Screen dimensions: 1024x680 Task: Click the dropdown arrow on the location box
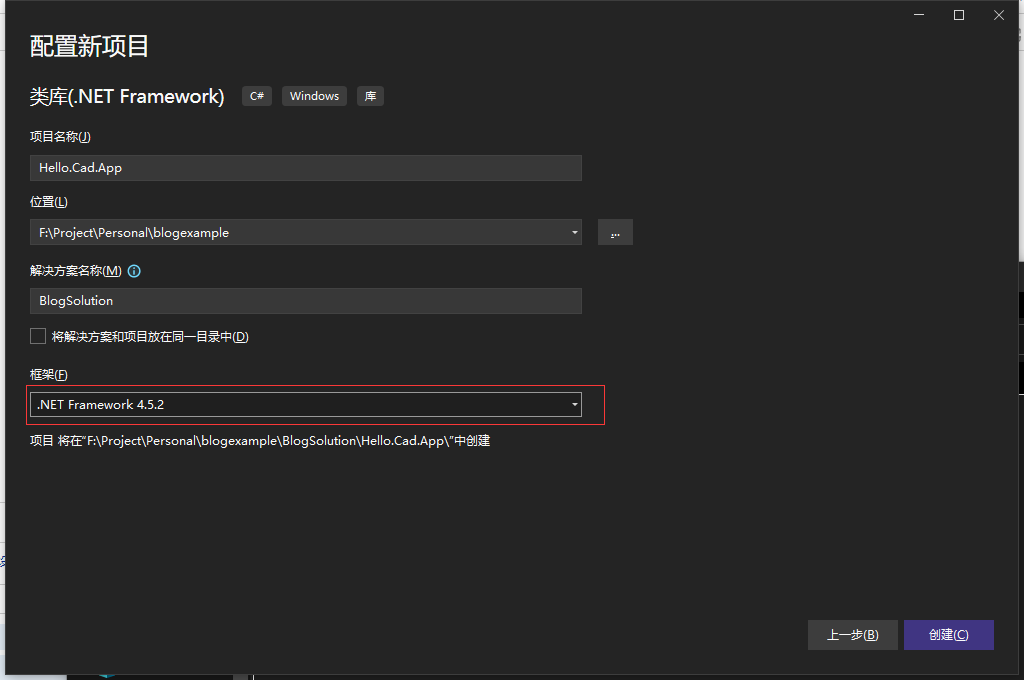pyautogui.click(x=574, y=231)
